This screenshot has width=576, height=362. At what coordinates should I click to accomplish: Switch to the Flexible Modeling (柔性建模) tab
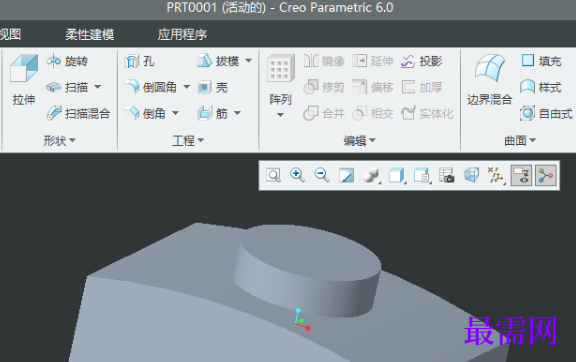tap(90, 35)
